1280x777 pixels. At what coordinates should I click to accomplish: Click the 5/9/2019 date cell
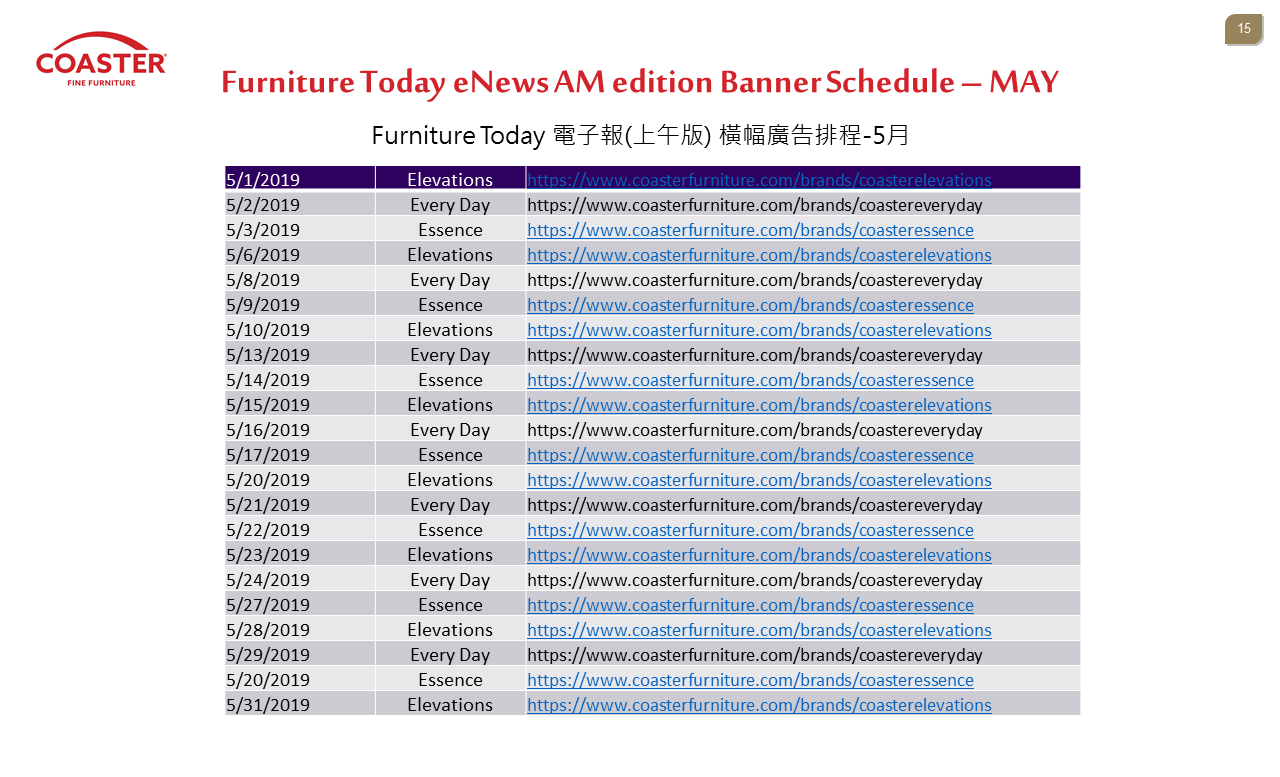click(300, 304)
